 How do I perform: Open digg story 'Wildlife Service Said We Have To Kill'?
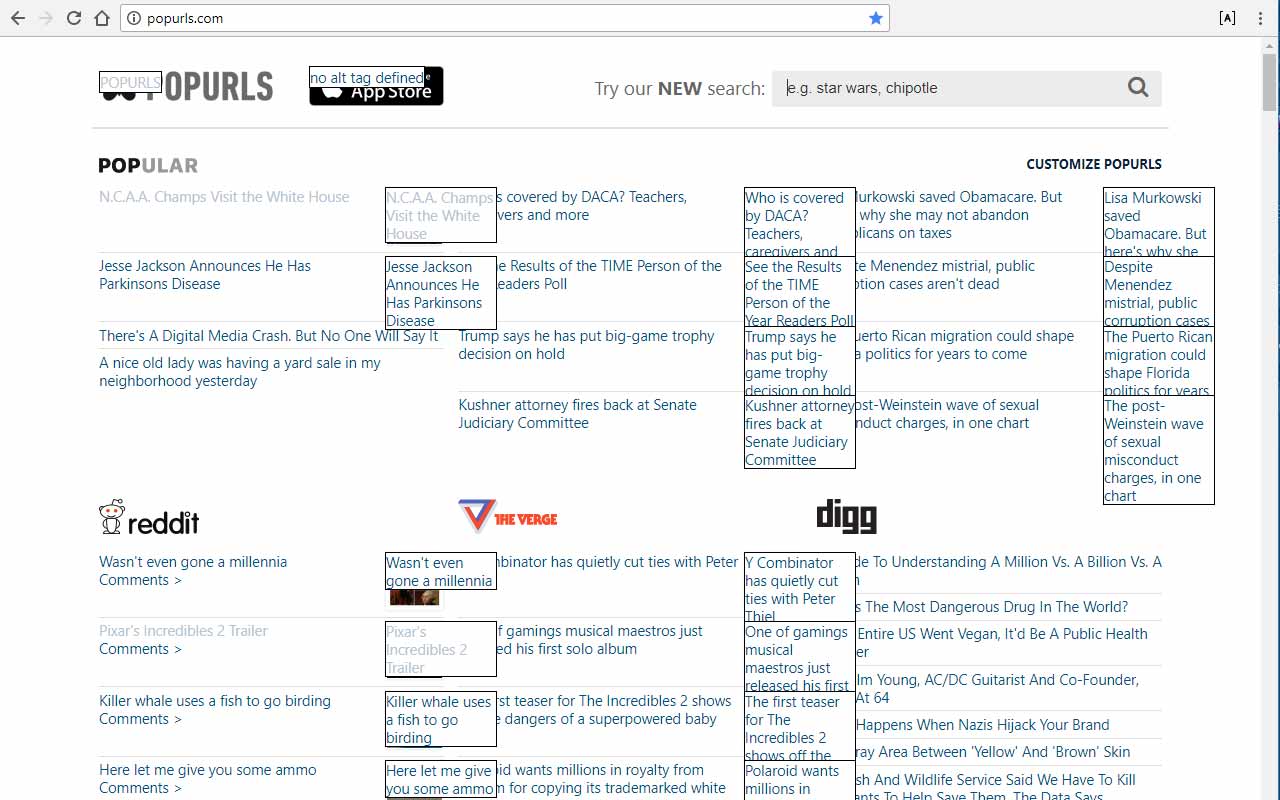click(x=996, y=788)
